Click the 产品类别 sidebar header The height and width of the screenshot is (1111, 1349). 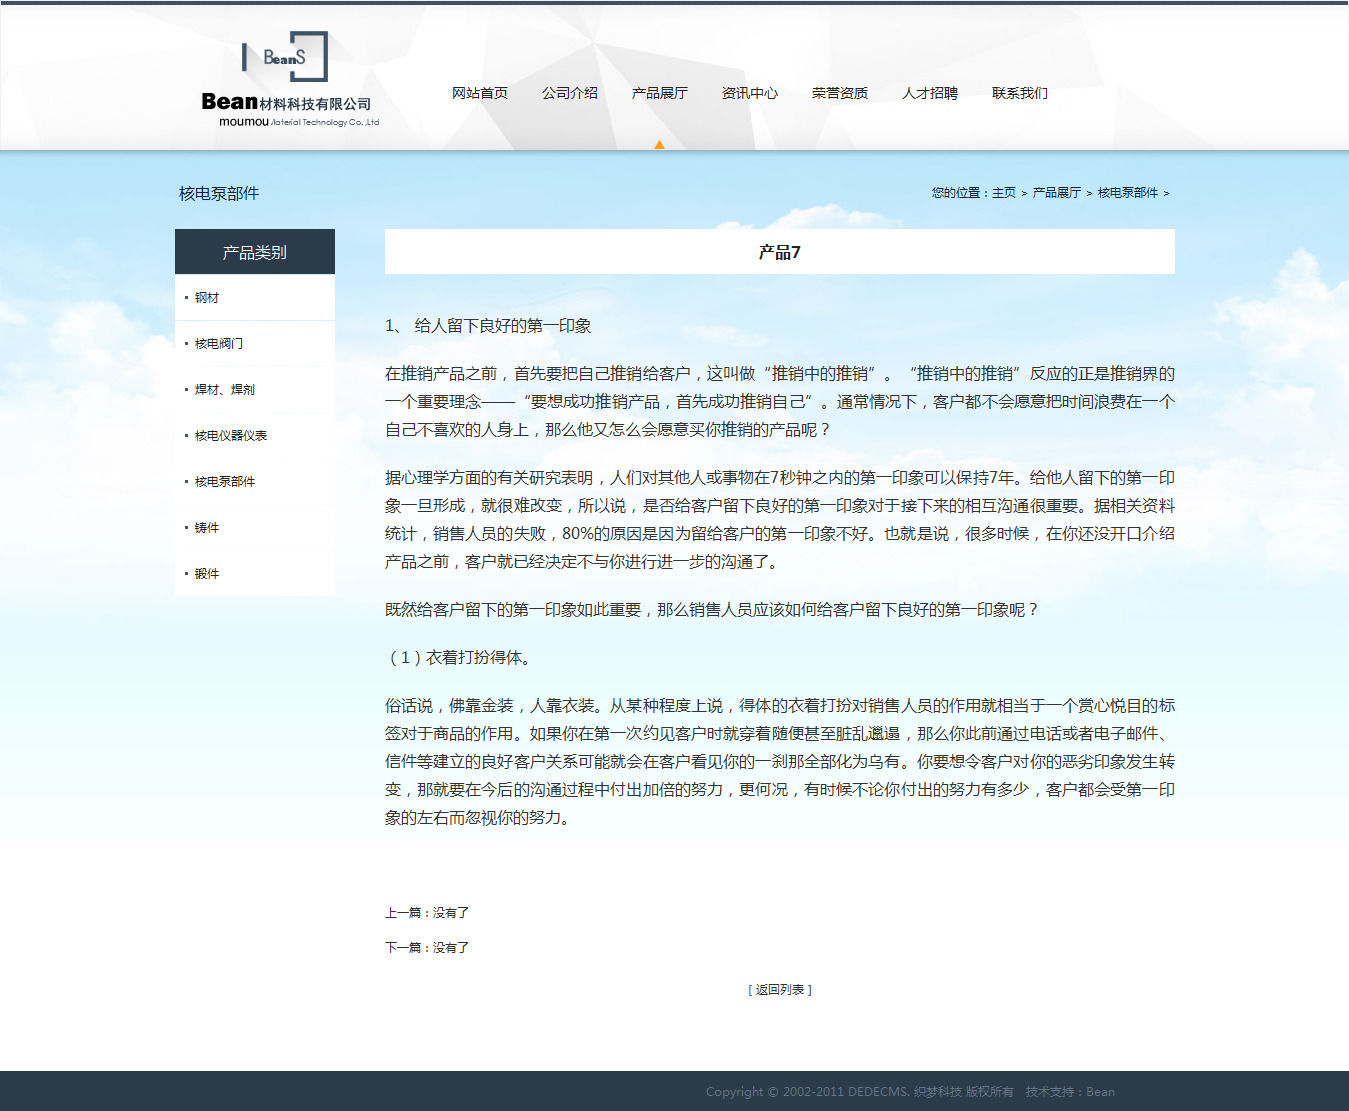pos(255,252)
